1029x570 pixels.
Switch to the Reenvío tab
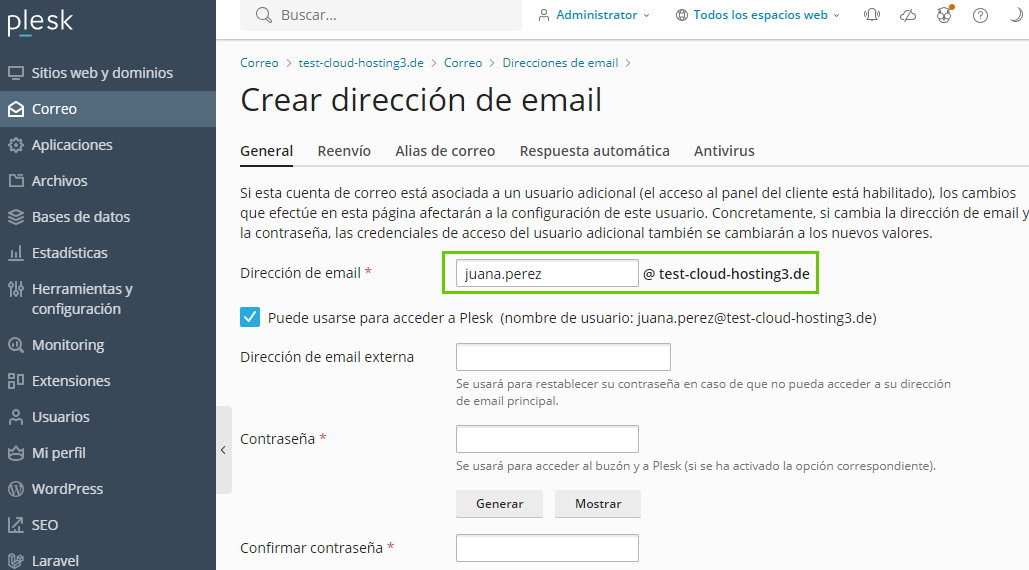coord(344,151)
